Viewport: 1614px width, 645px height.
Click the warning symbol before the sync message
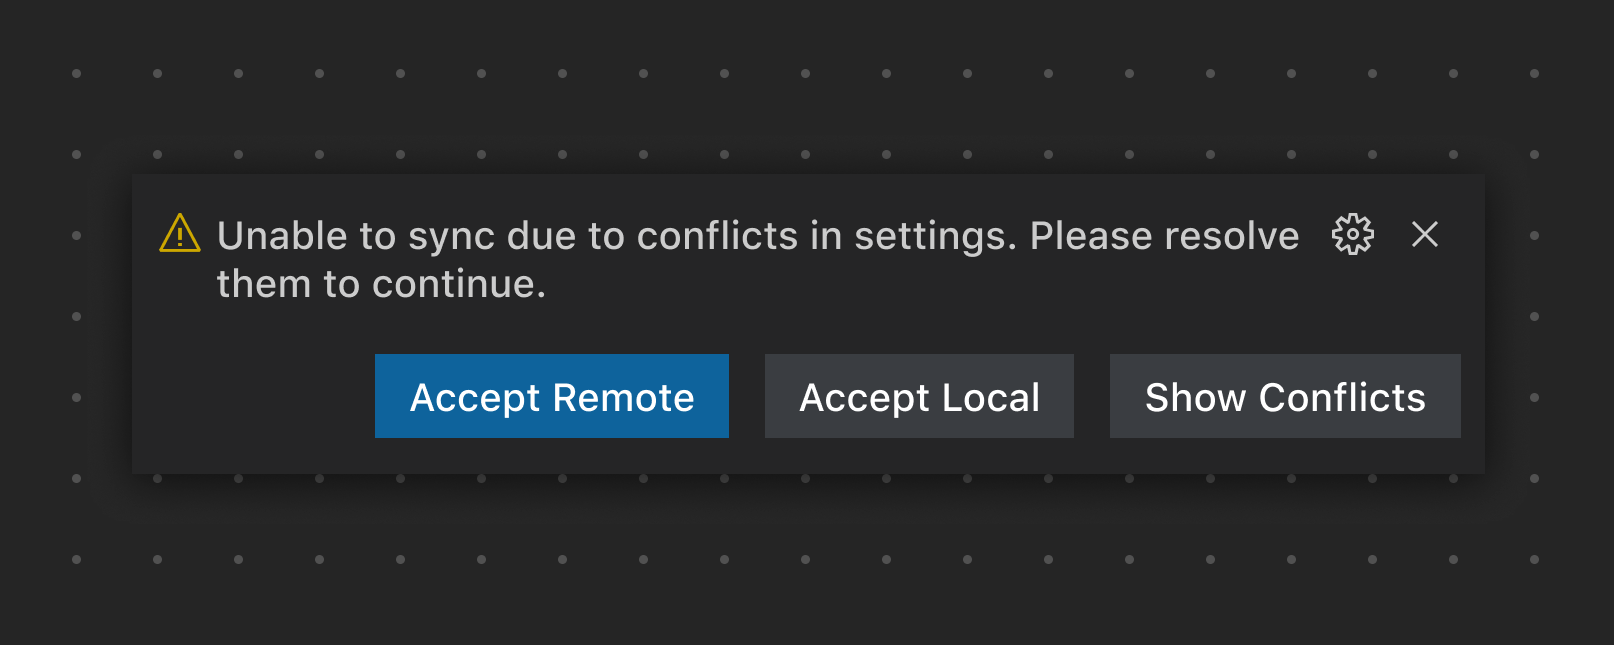tap(179, 235)
